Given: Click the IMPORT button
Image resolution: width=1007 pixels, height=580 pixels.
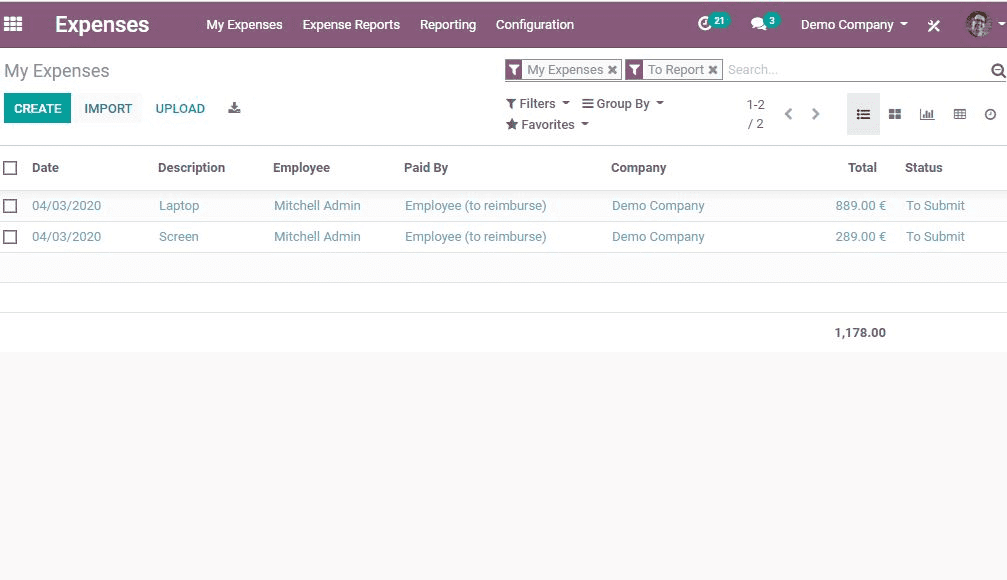Looking at the screenshot, I should 108,109.
